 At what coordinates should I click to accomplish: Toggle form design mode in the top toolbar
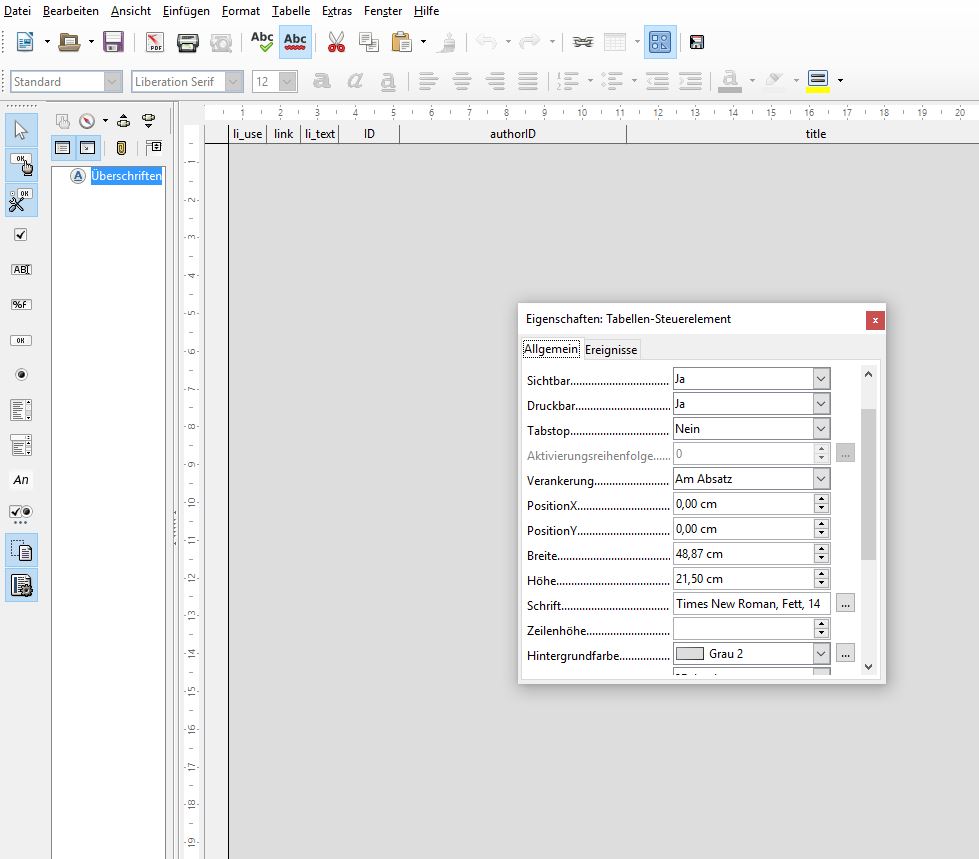point(660,42)
